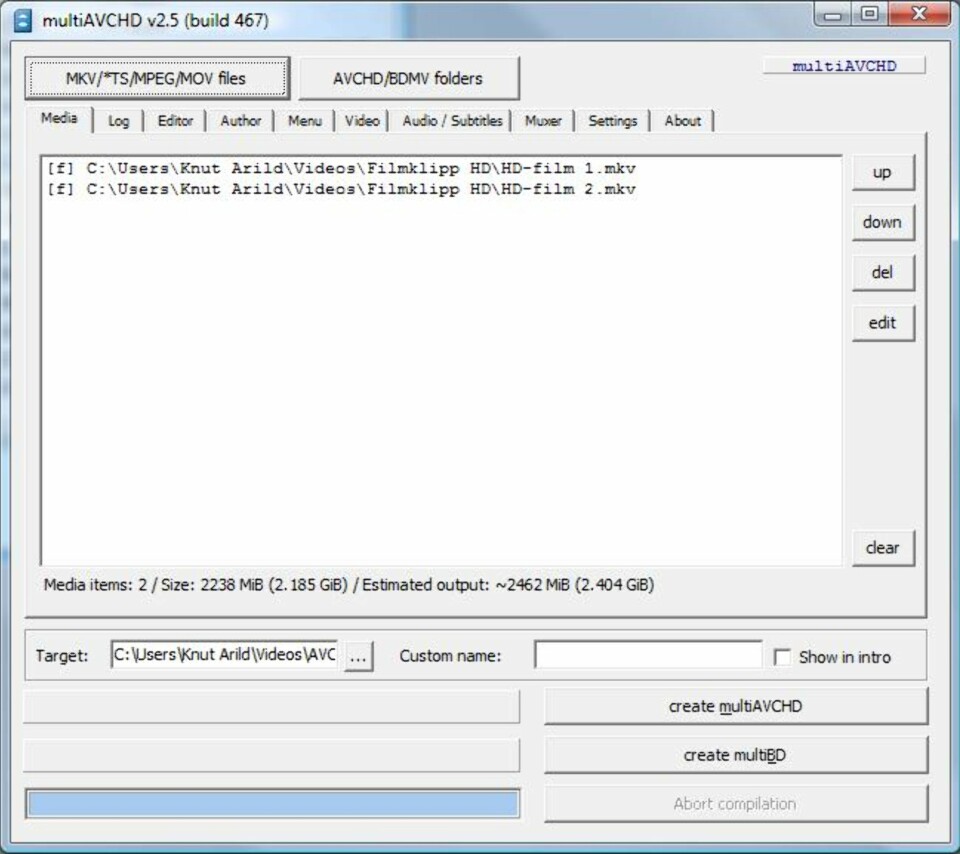
Task: Select the Menu tab
Action: (x=305, y=121)
